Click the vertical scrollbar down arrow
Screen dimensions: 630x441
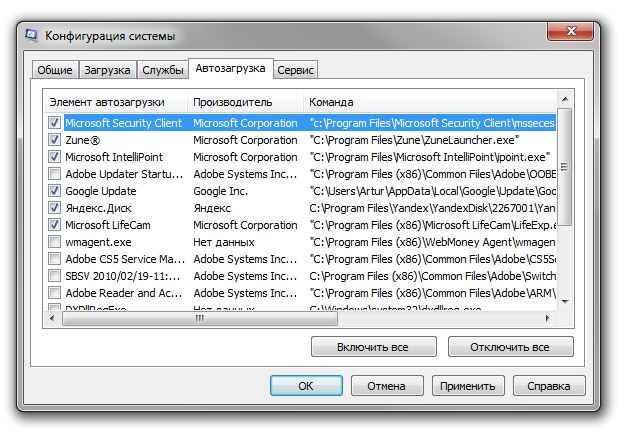(565, 301)
